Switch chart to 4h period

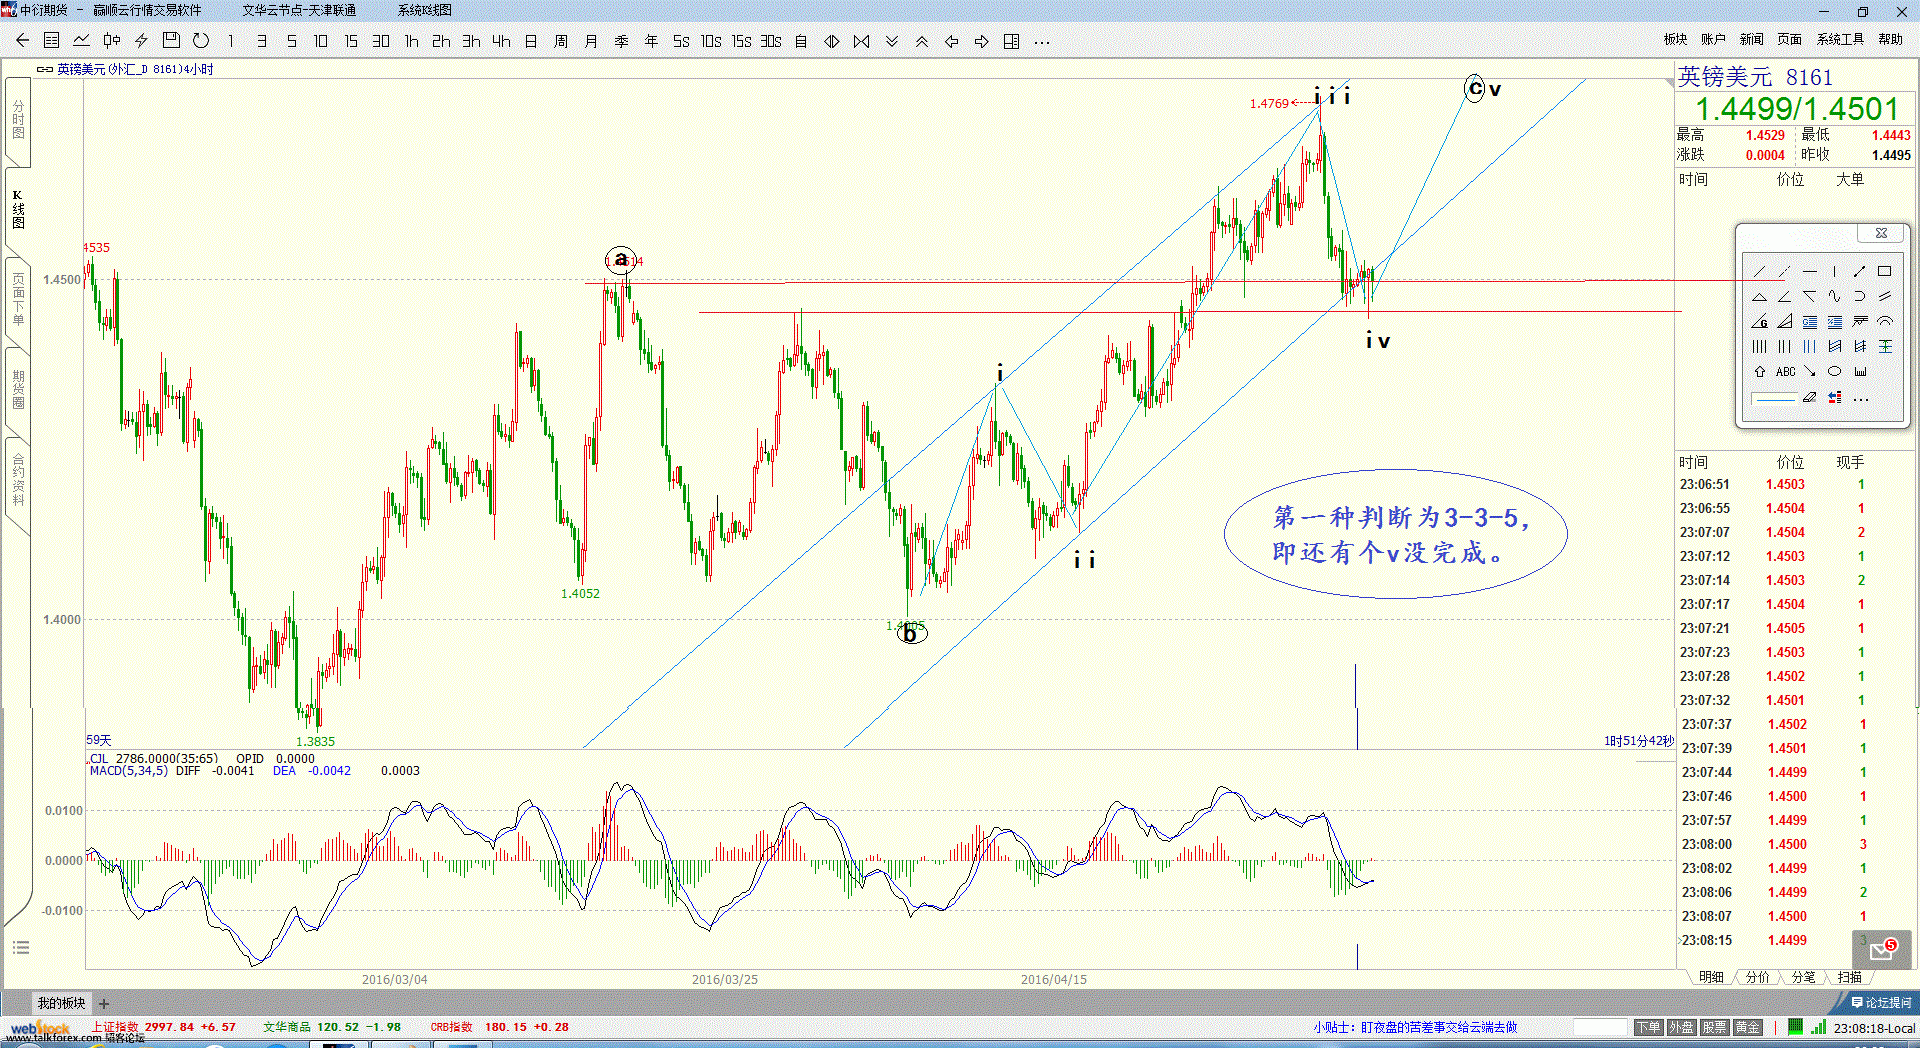pos(501,41)
